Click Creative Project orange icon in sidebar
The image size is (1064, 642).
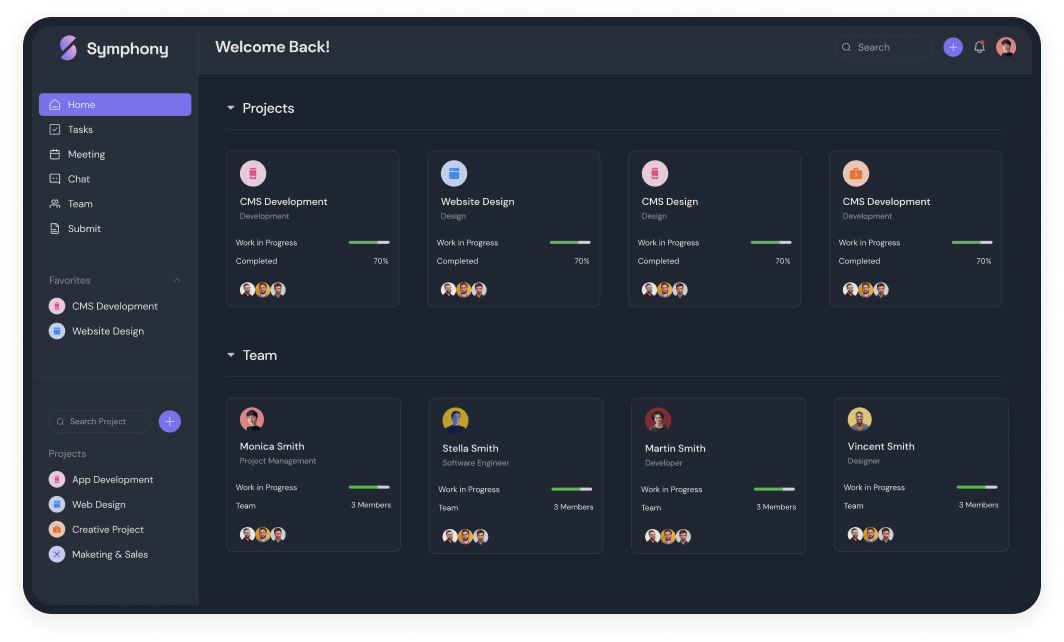57,529
